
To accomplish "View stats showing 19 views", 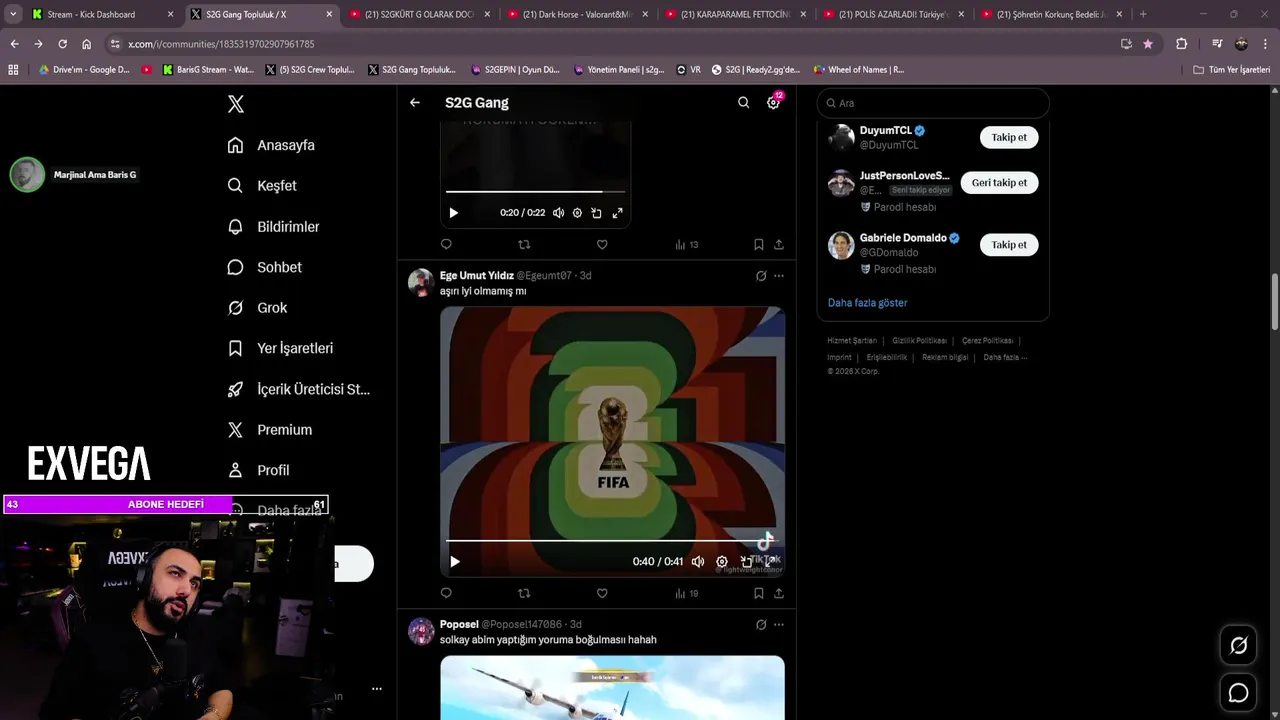I will coord(686,593).
